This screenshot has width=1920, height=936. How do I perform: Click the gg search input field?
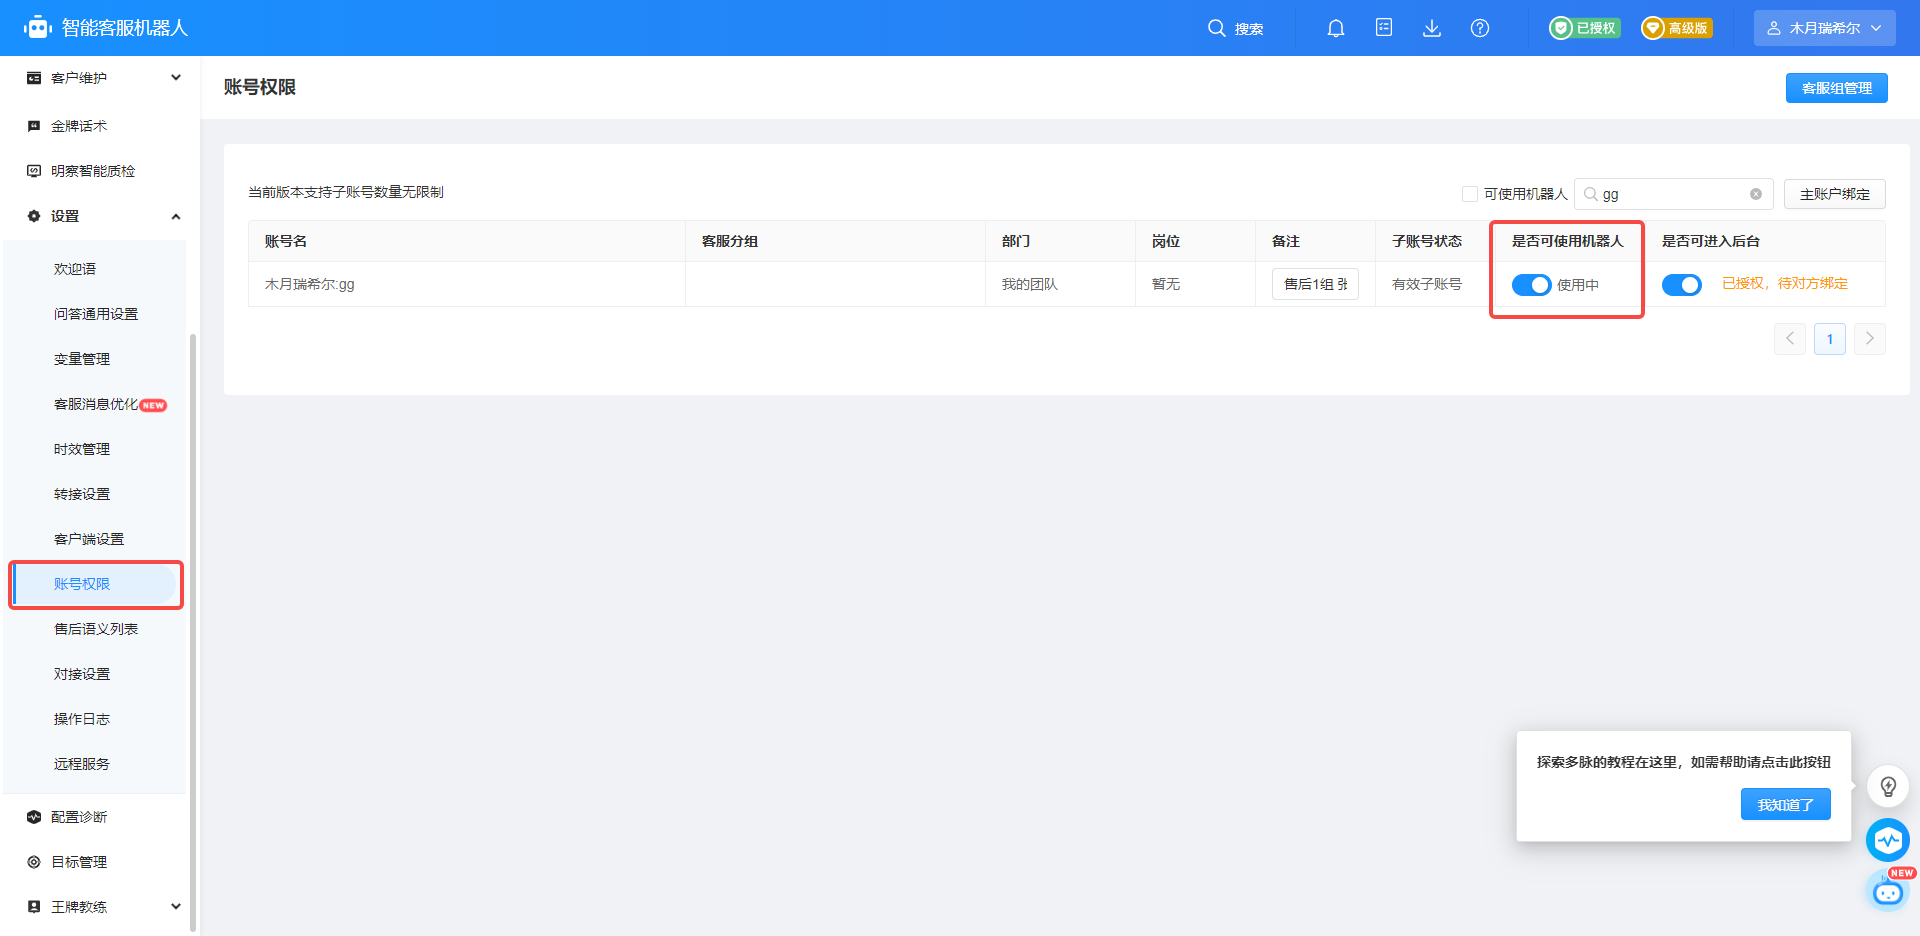click(1673, 194)
